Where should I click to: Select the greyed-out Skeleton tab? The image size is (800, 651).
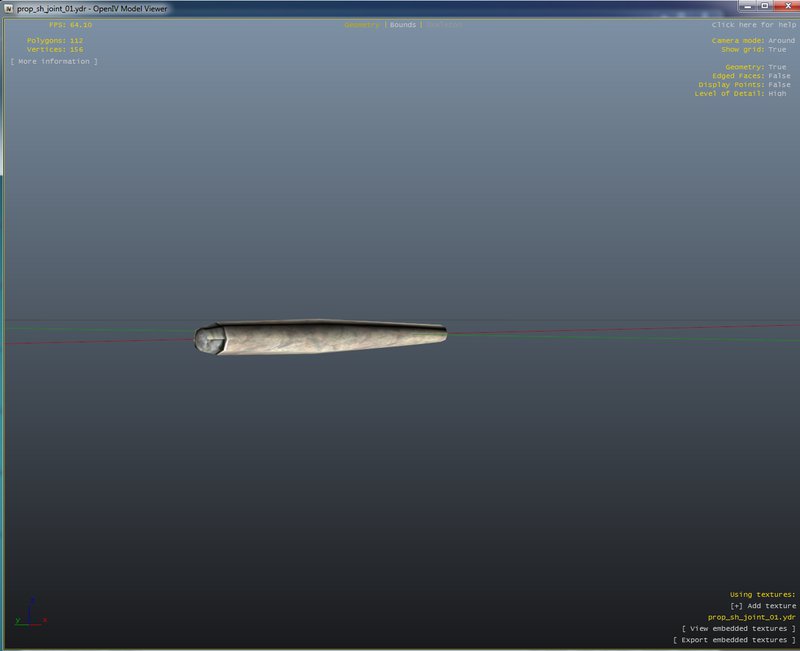[x=444, y=25]
